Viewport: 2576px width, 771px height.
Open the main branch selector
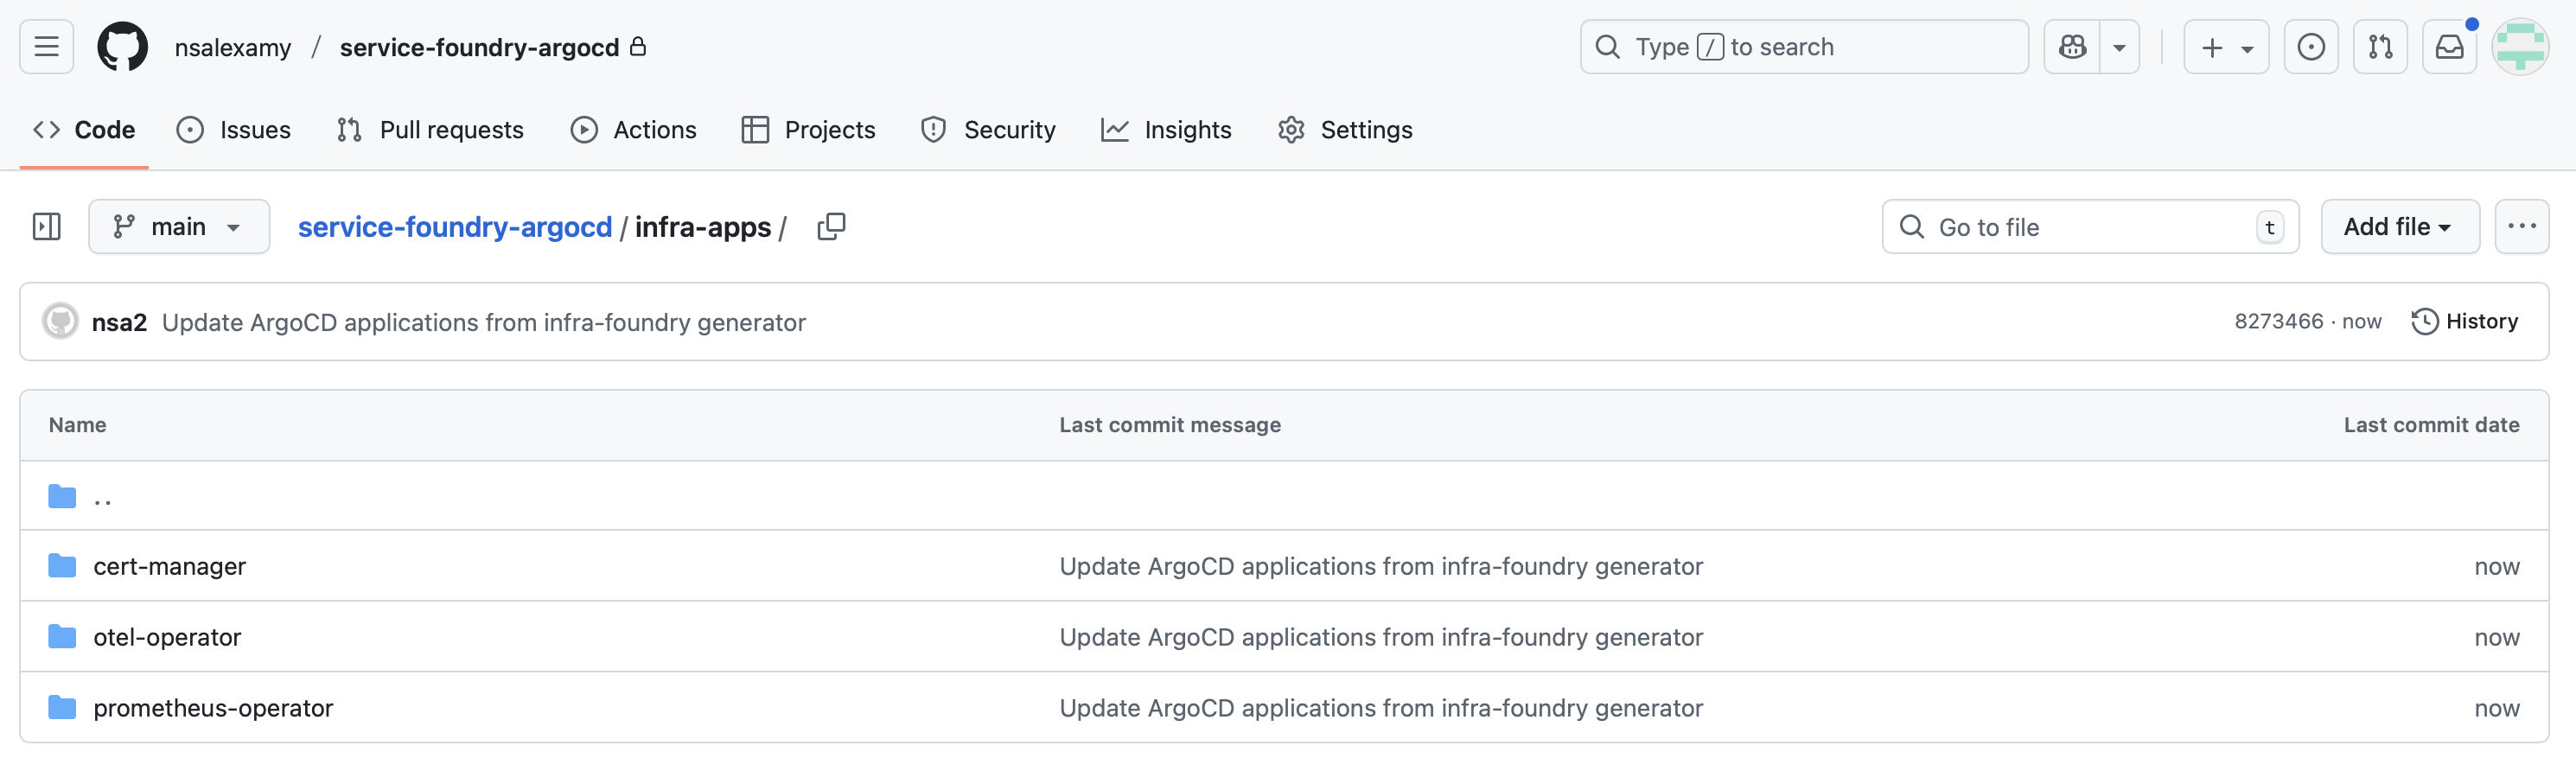179,227
